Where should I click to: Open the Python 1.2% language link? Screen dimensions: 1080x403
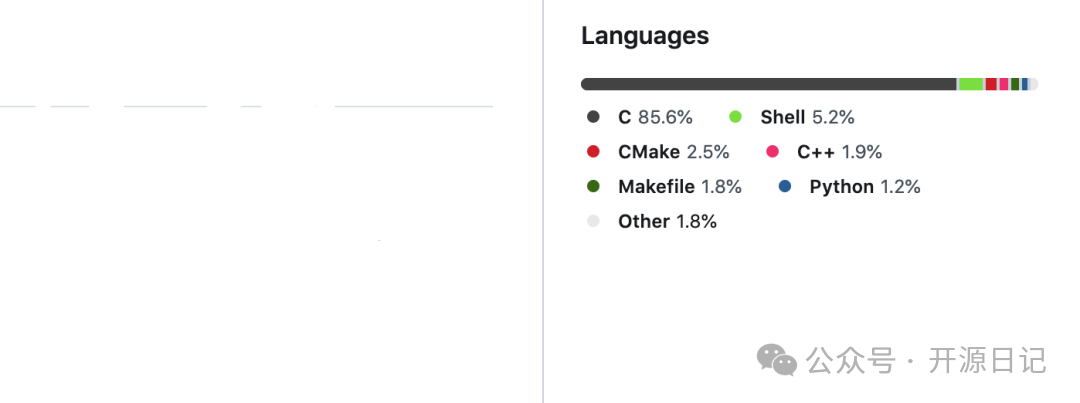(865, 186)
